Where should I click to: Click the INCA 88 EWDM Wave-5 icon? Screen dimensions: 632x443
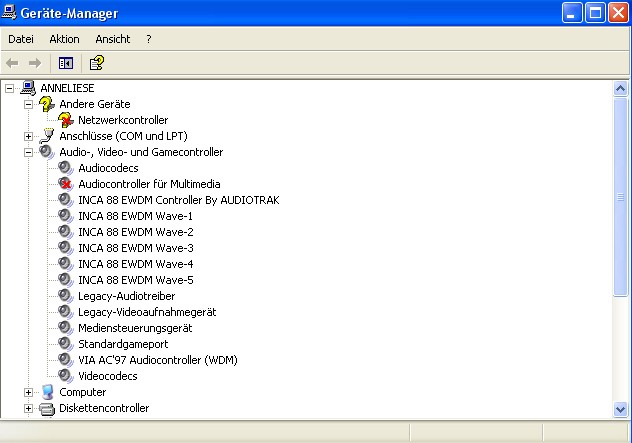pos(66,280)
